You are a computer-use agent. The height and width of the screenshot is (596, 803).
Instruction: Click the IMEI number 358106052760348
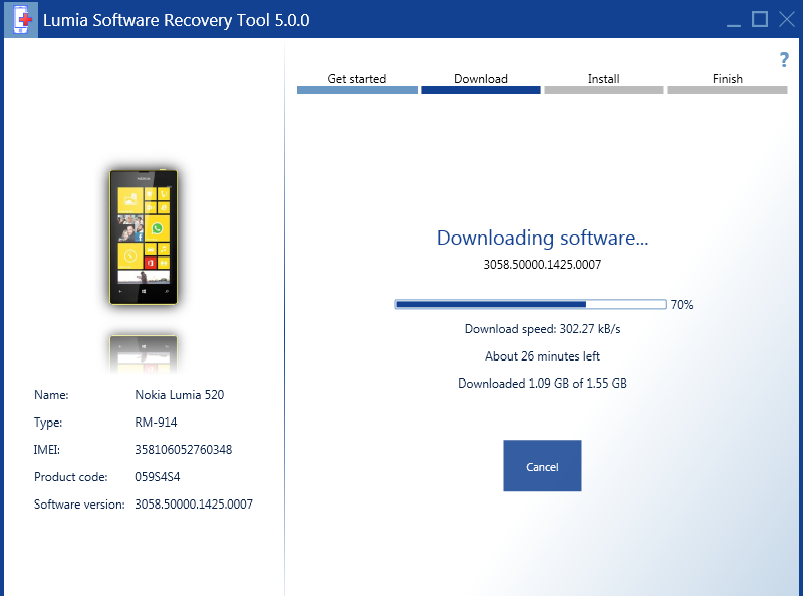[x=184, y=450]
